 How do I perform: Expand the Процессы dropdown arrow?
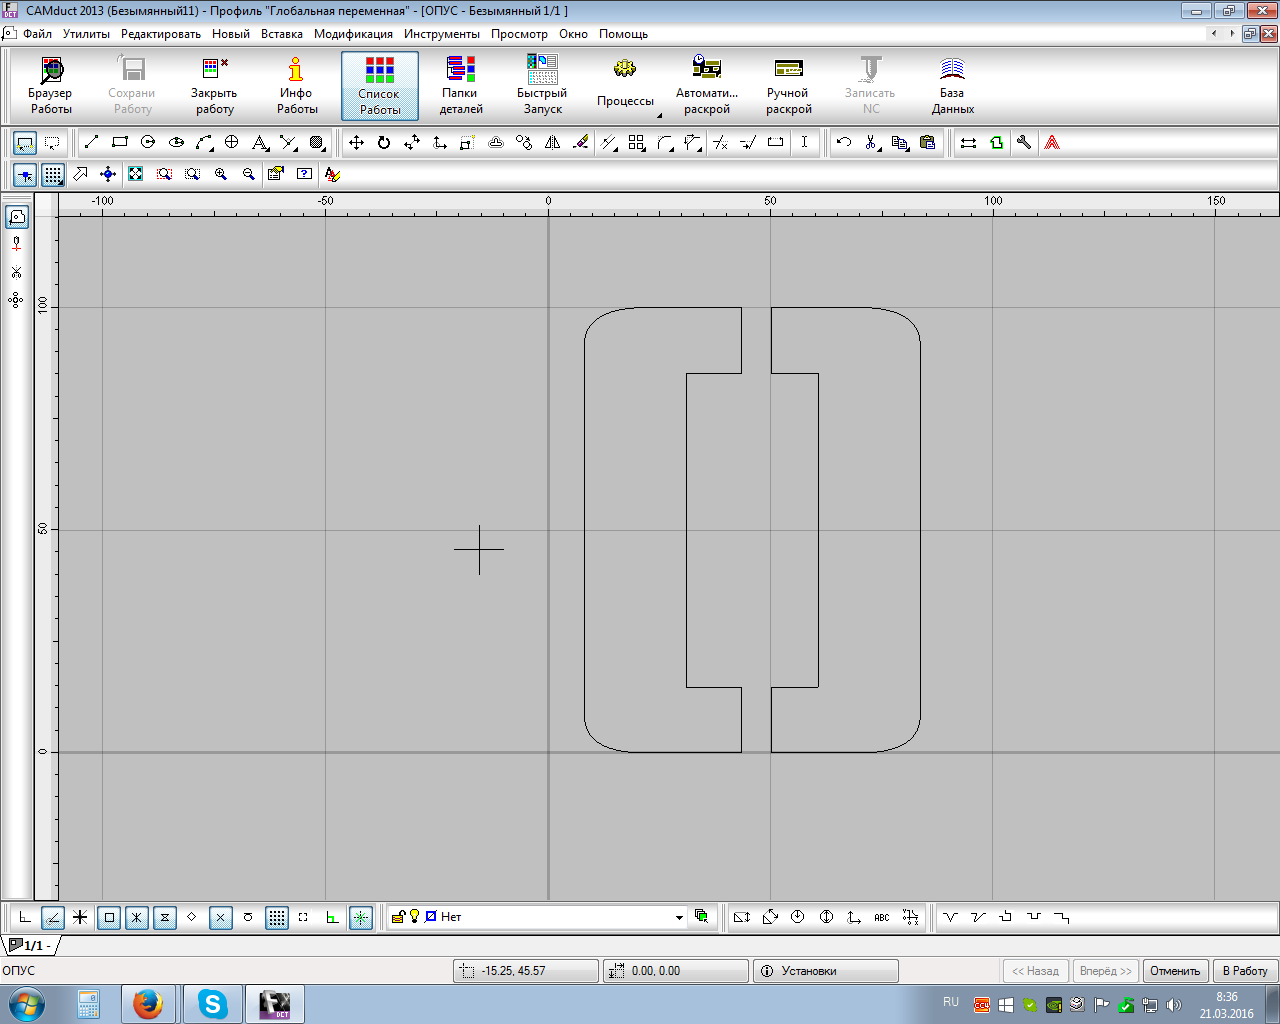[x=659, y=116]
